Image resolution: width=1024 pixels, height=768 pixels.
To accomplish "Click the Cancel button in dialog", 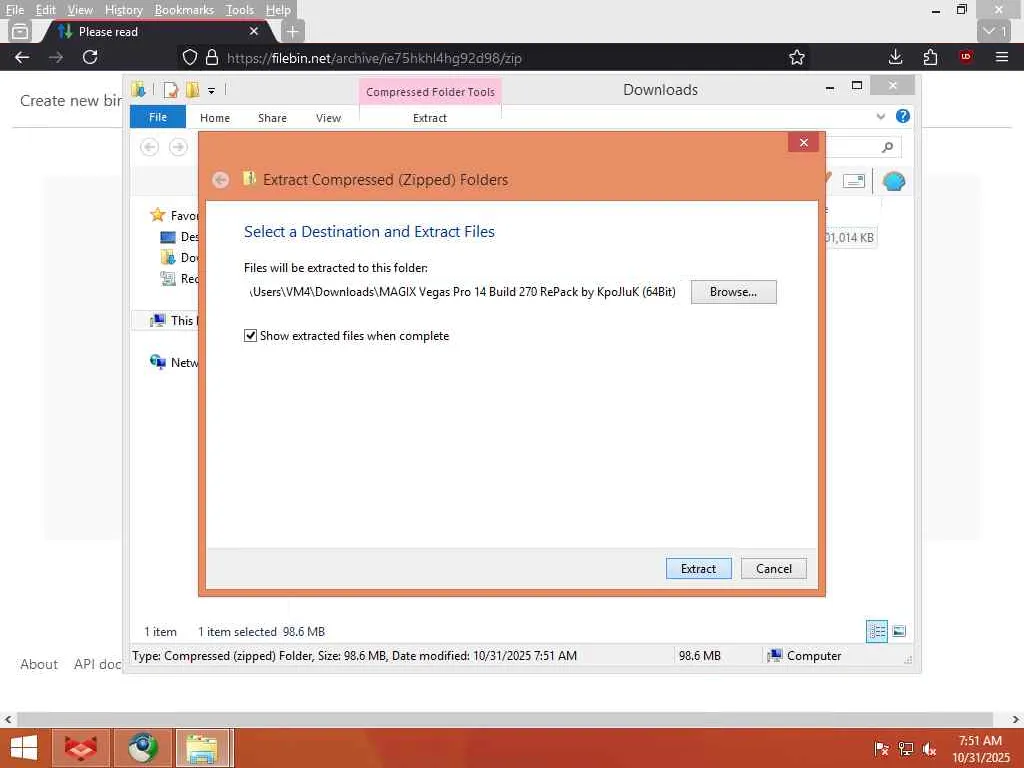I will tap(773, 568).
